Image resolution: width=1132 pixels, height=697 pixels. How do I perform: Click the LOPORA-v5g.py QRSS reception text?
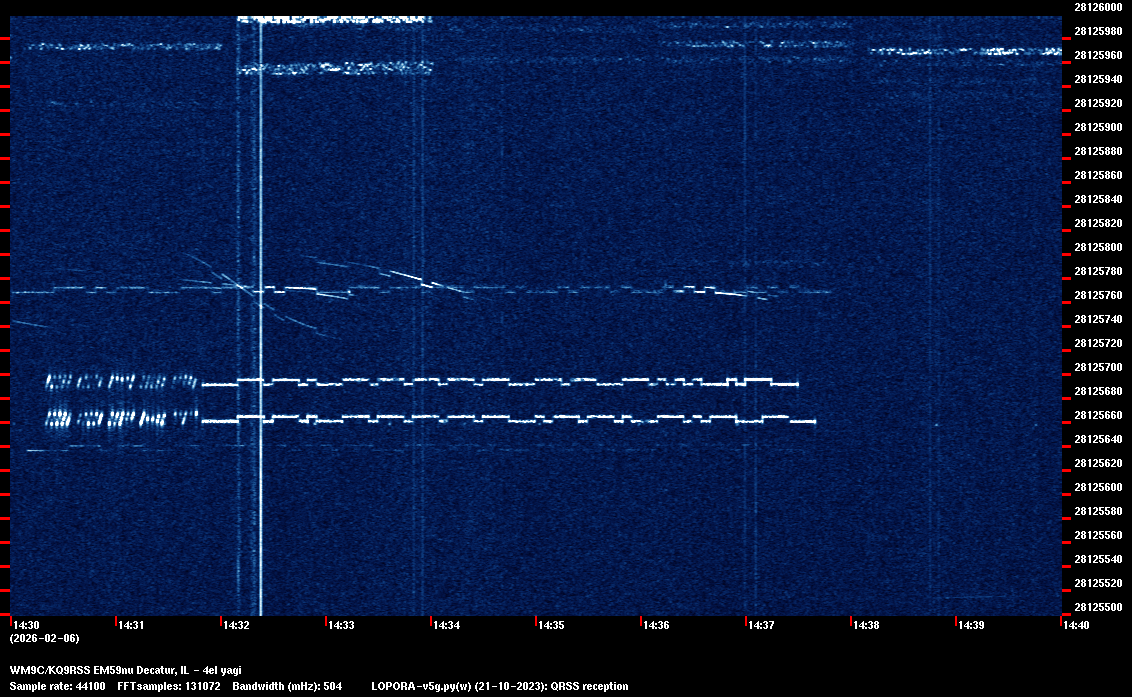[x=499, y=686]
